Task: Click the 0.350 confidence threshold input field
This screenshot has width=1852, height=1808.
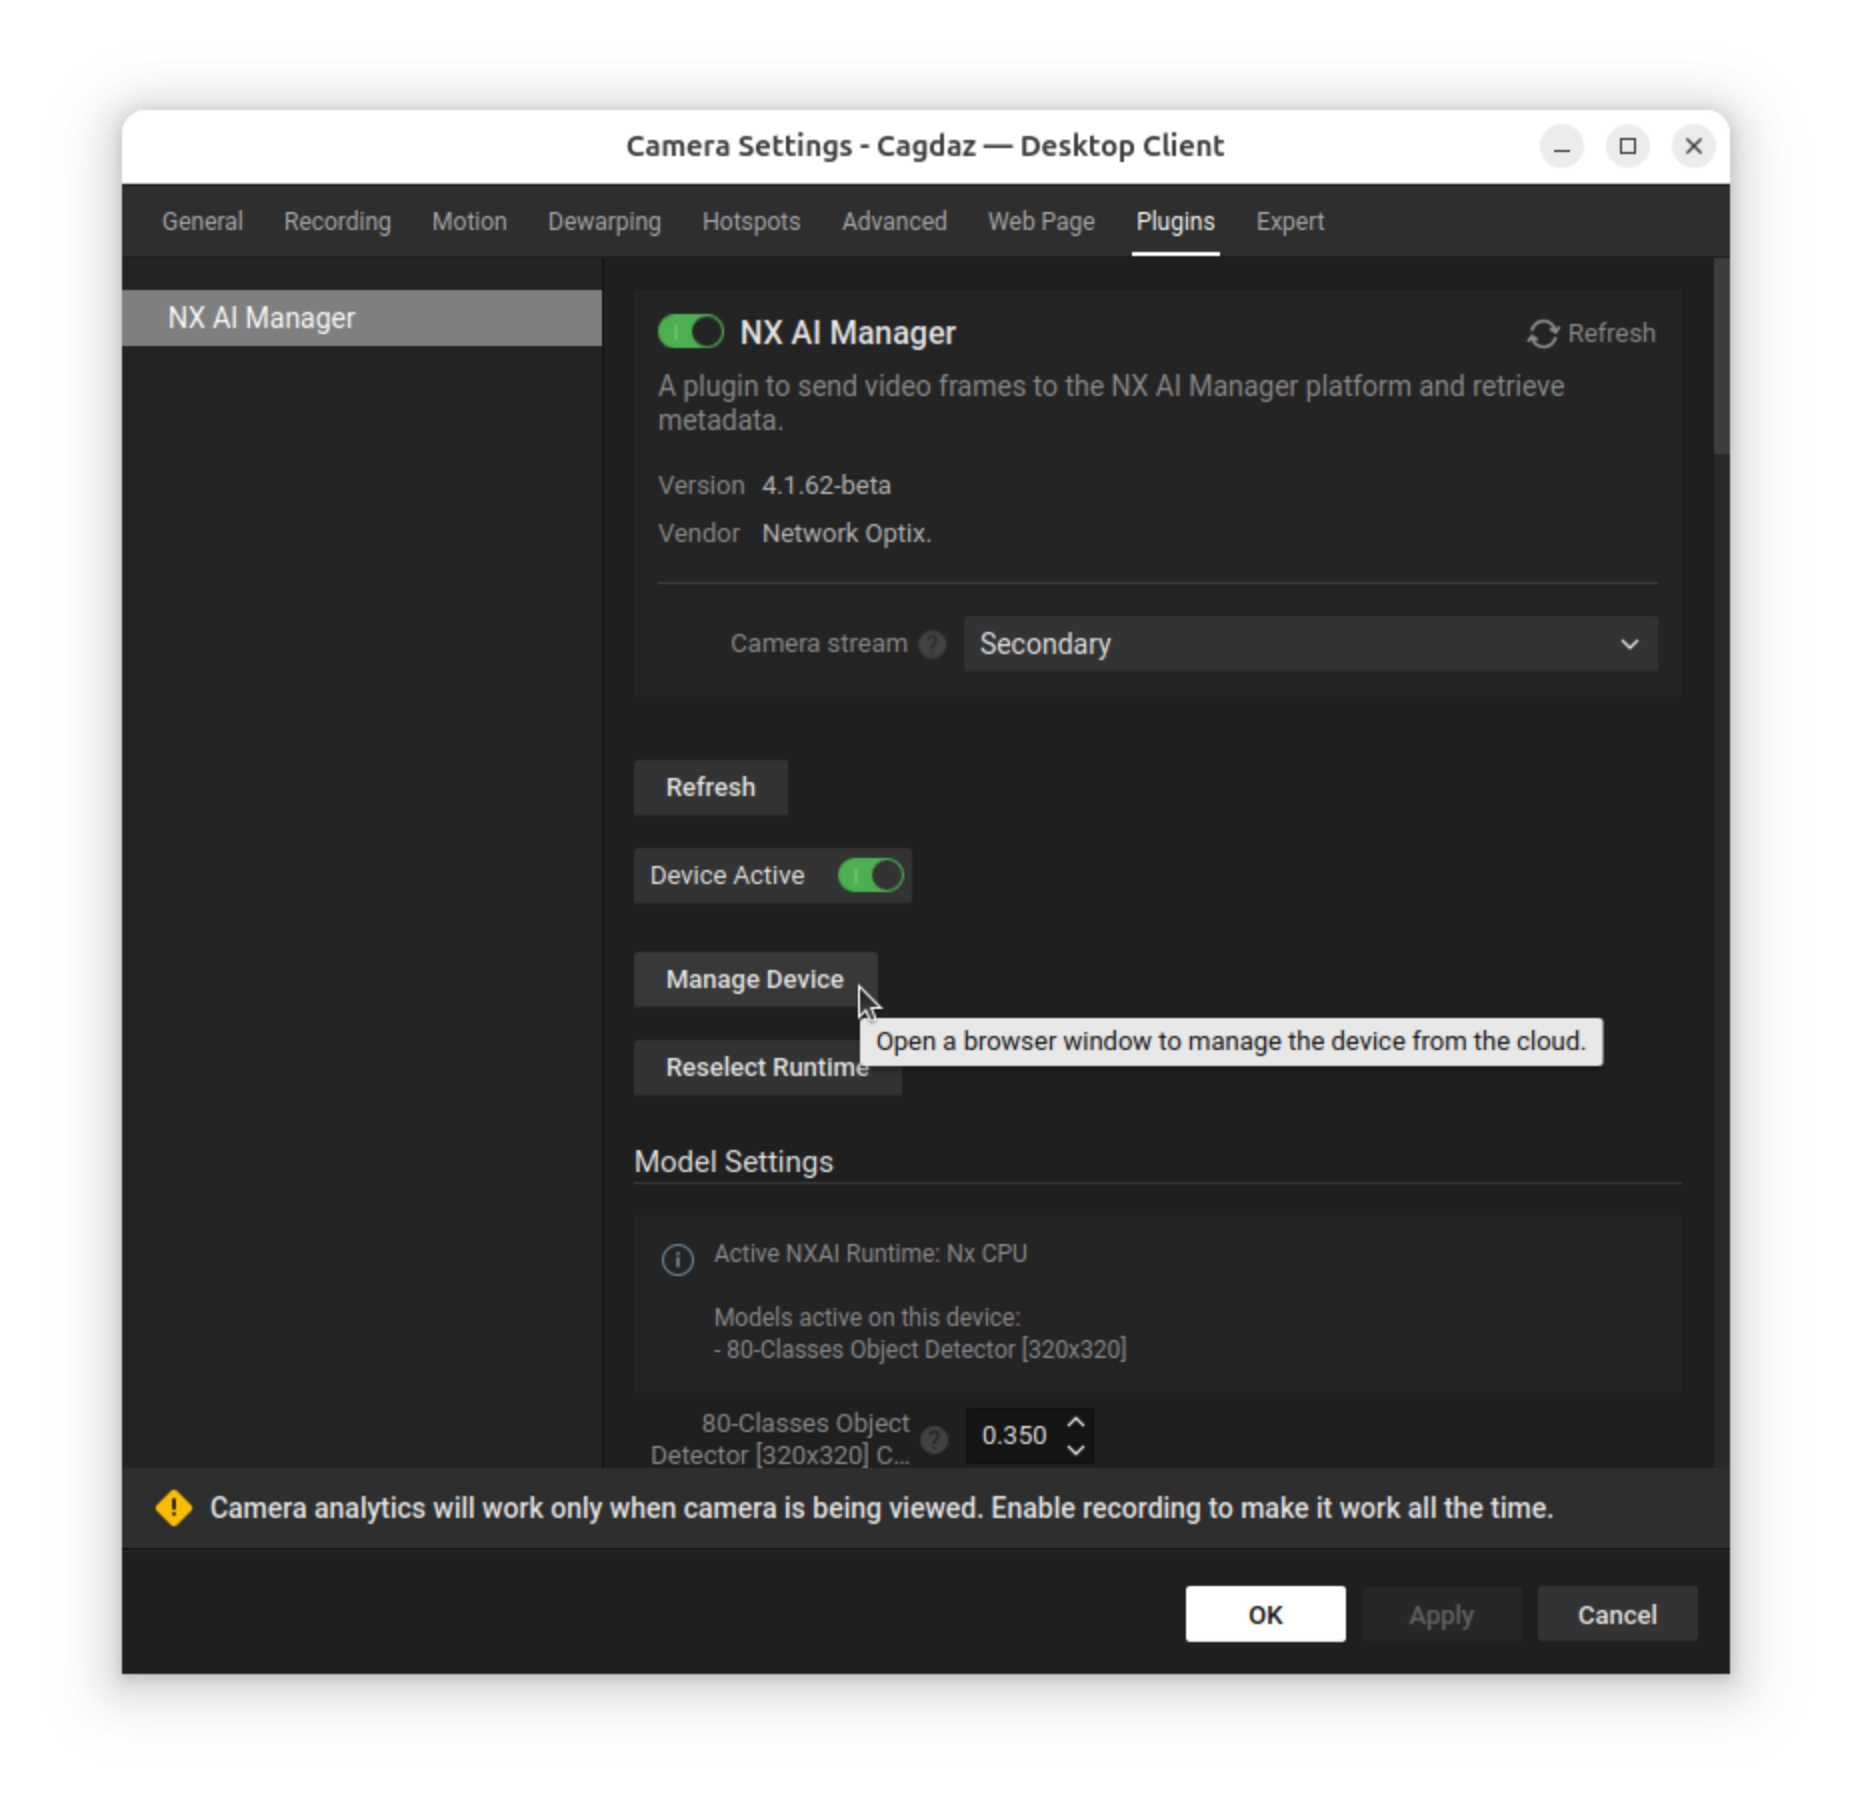Action: [x=1013, y=1436]
